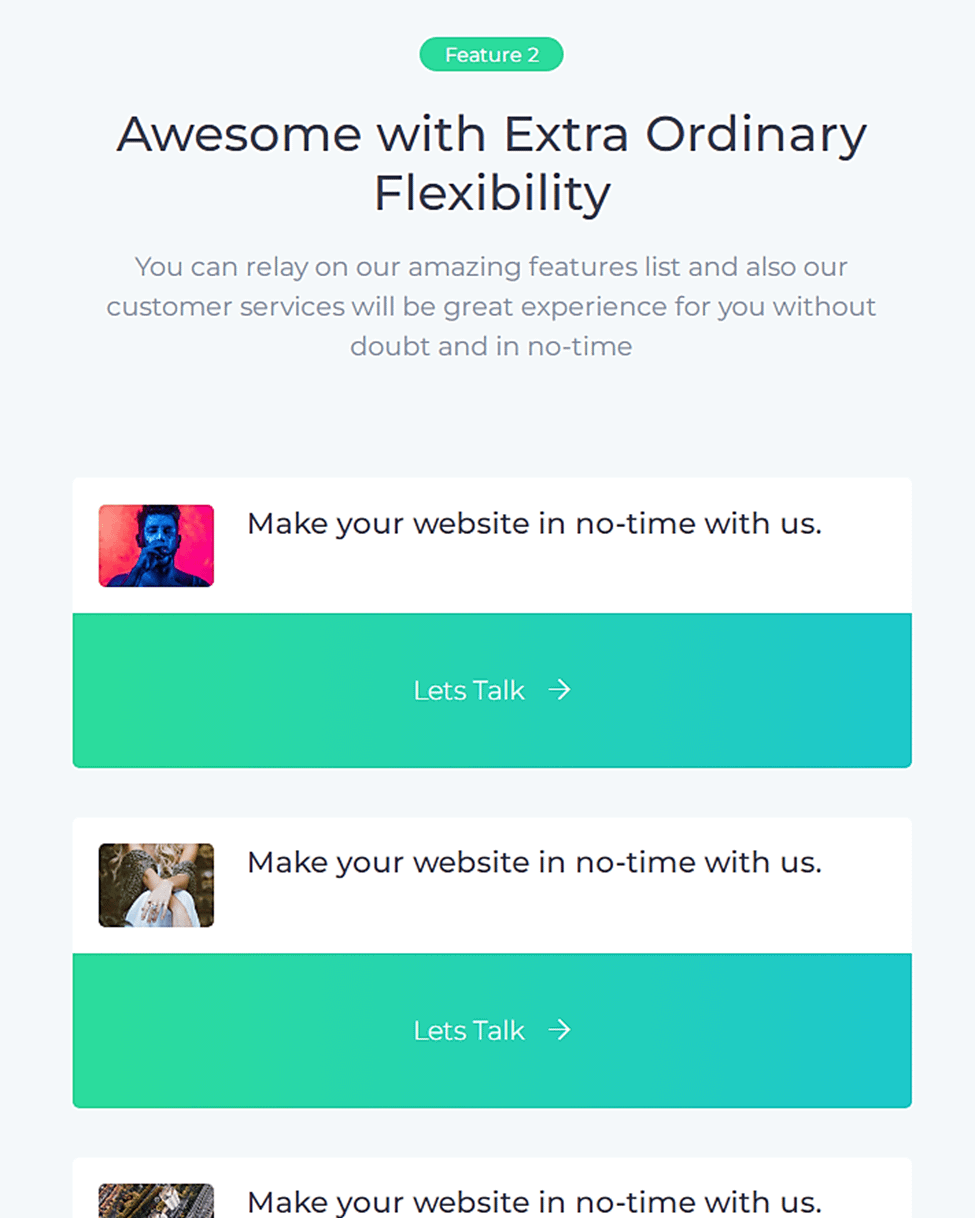Open the aerial cityscape thumbnail in the third card

156,1205
